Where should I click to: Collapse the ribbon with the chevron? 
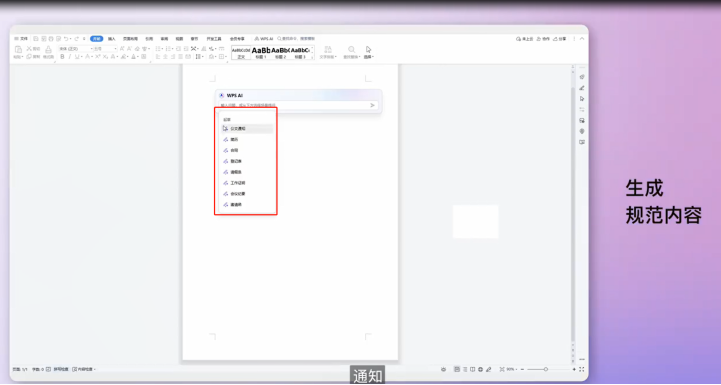(x=582, y=39)
